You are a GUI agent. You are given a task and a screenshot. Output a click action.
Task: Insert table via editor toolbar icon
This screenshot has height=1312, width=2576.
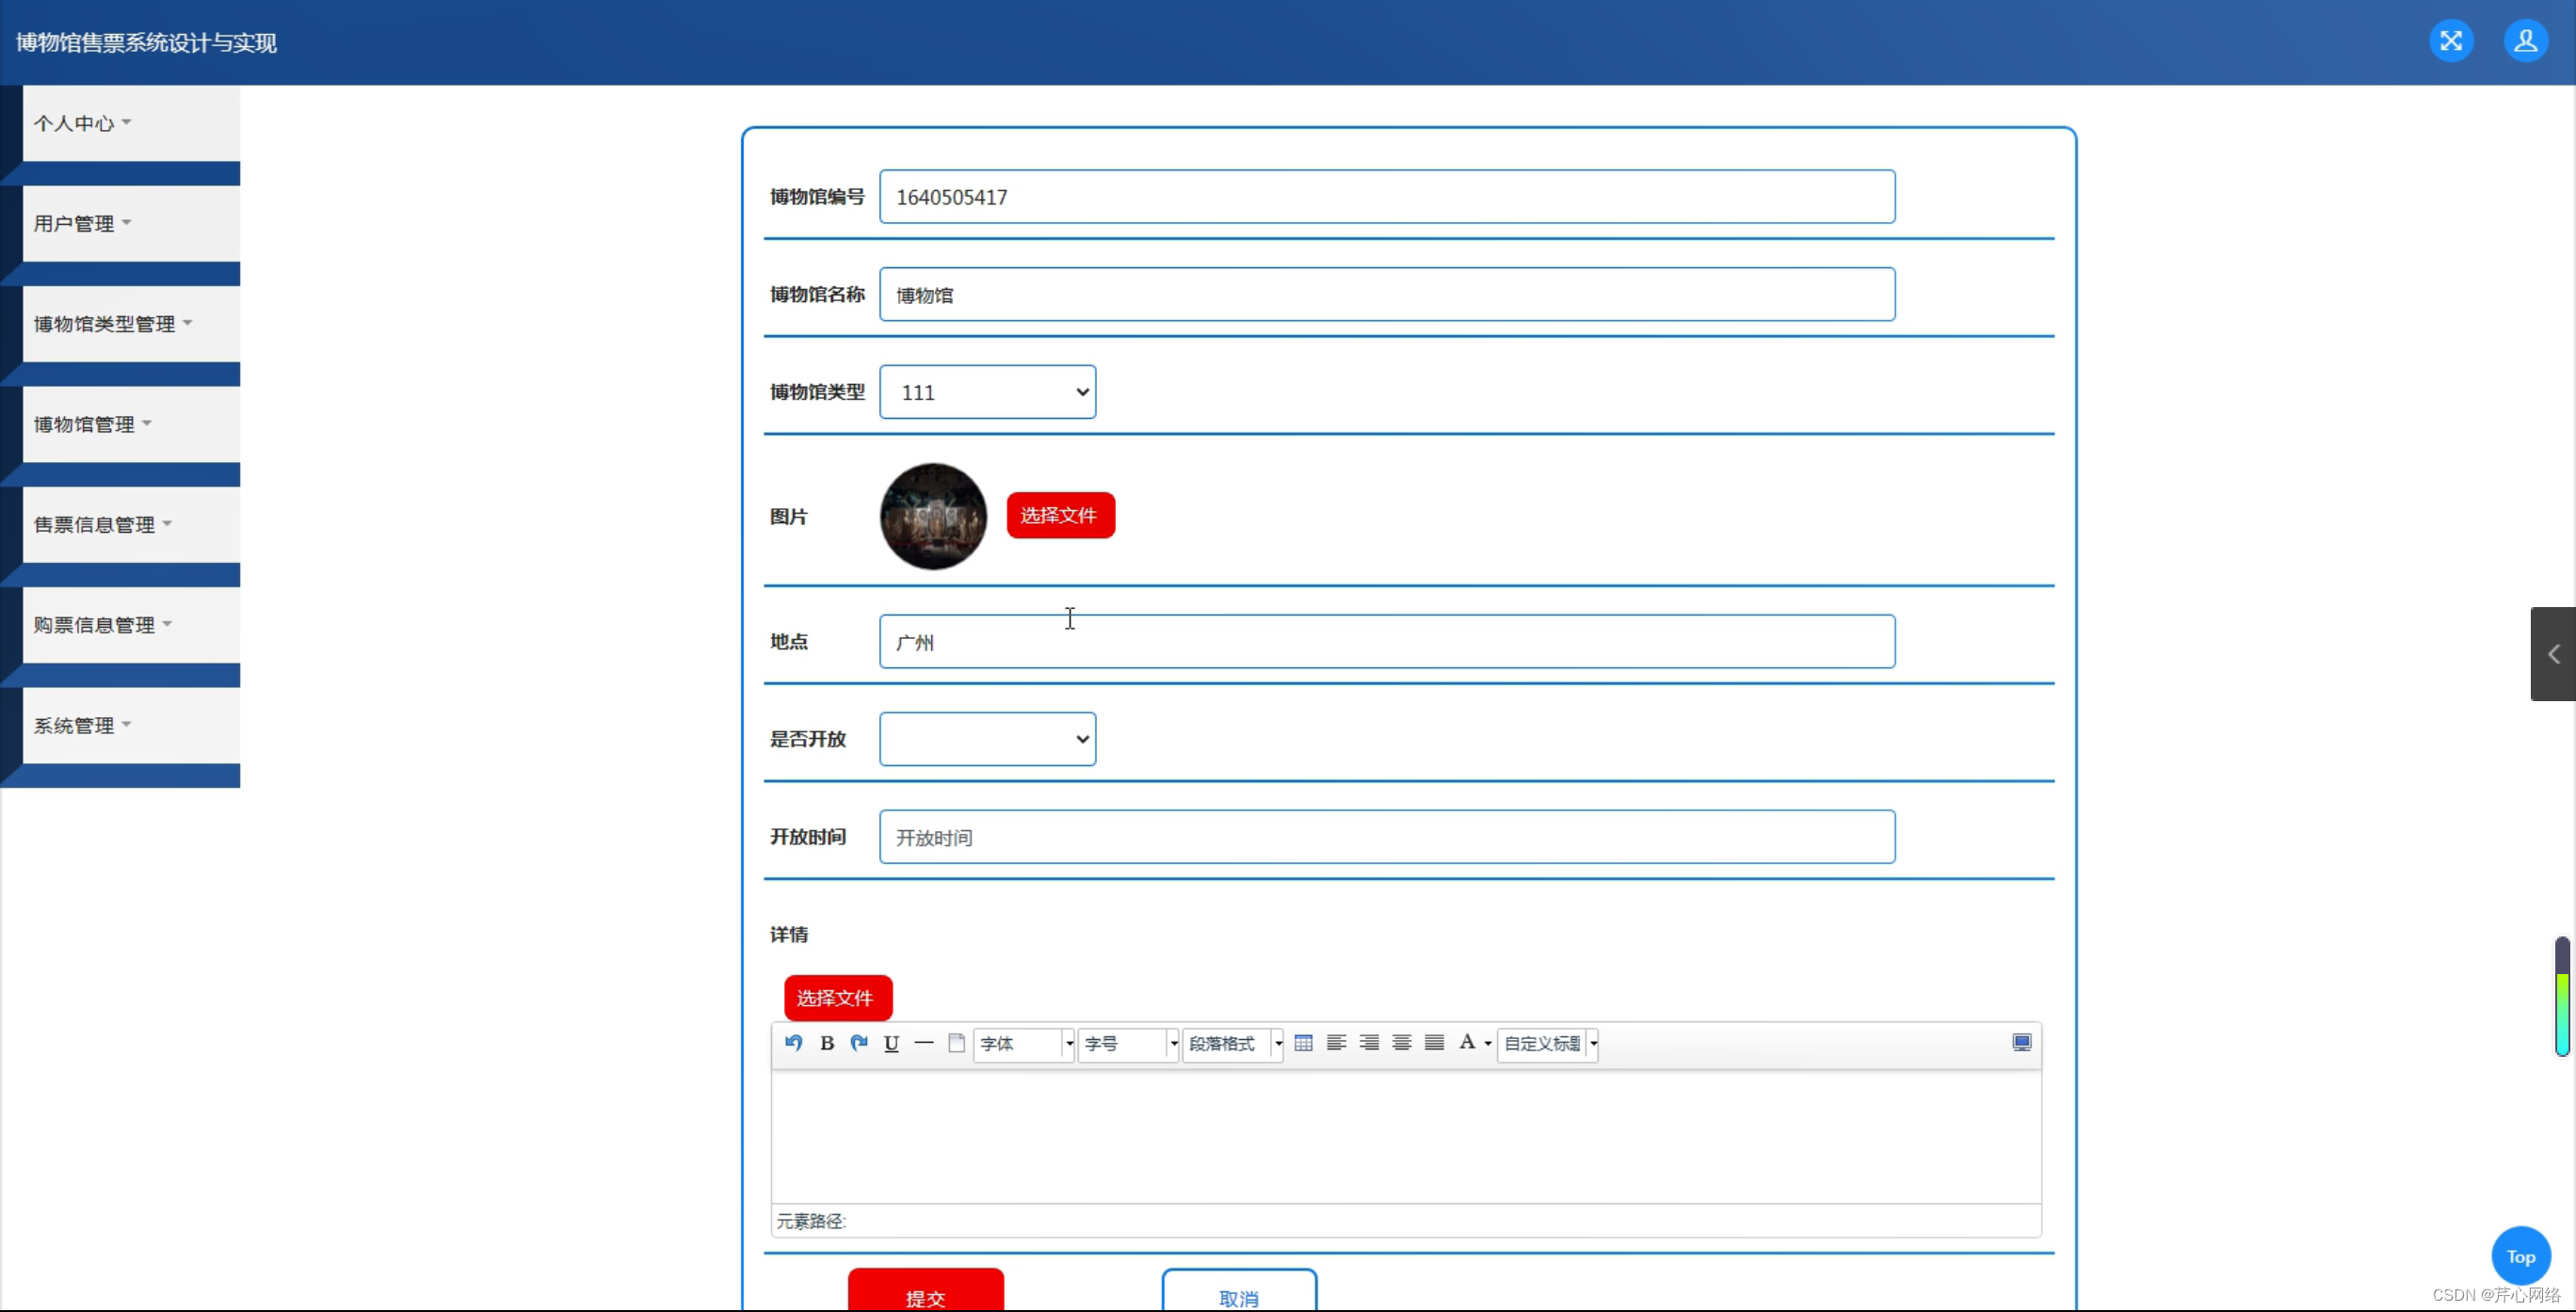tap(1303, 1043)
